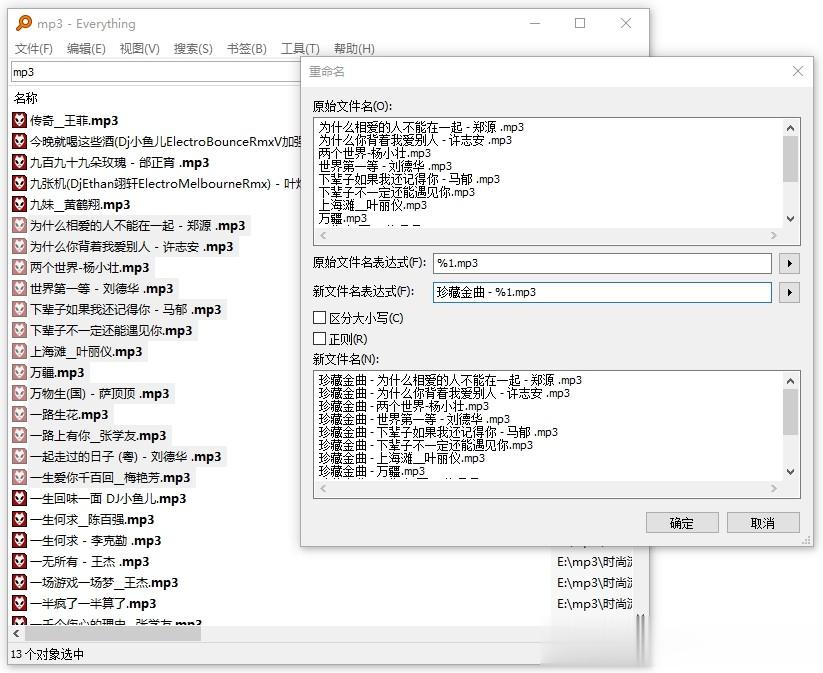Enable the 区分大小写(C) checkbox
This screenshot has width=823, height=673.
coord(319,318)
